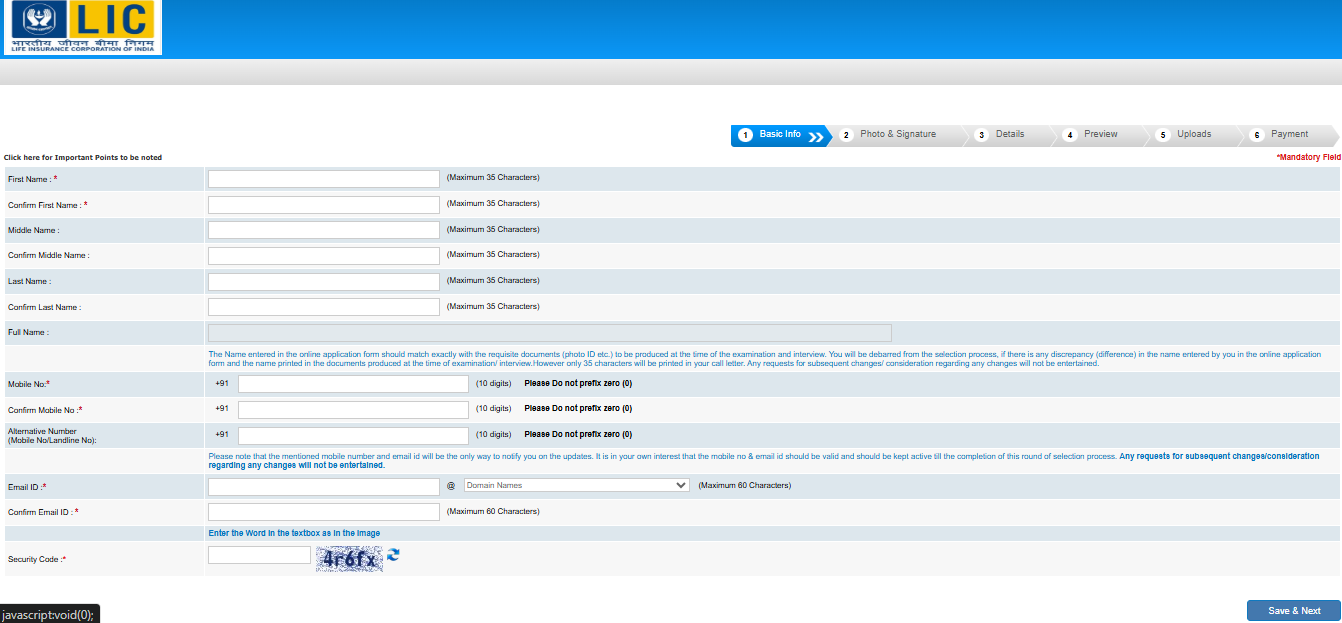Image resolution: width=1342 pixels, height=623 pixels.
Task: Switch to the Details step
Action: coord(1009,135)
